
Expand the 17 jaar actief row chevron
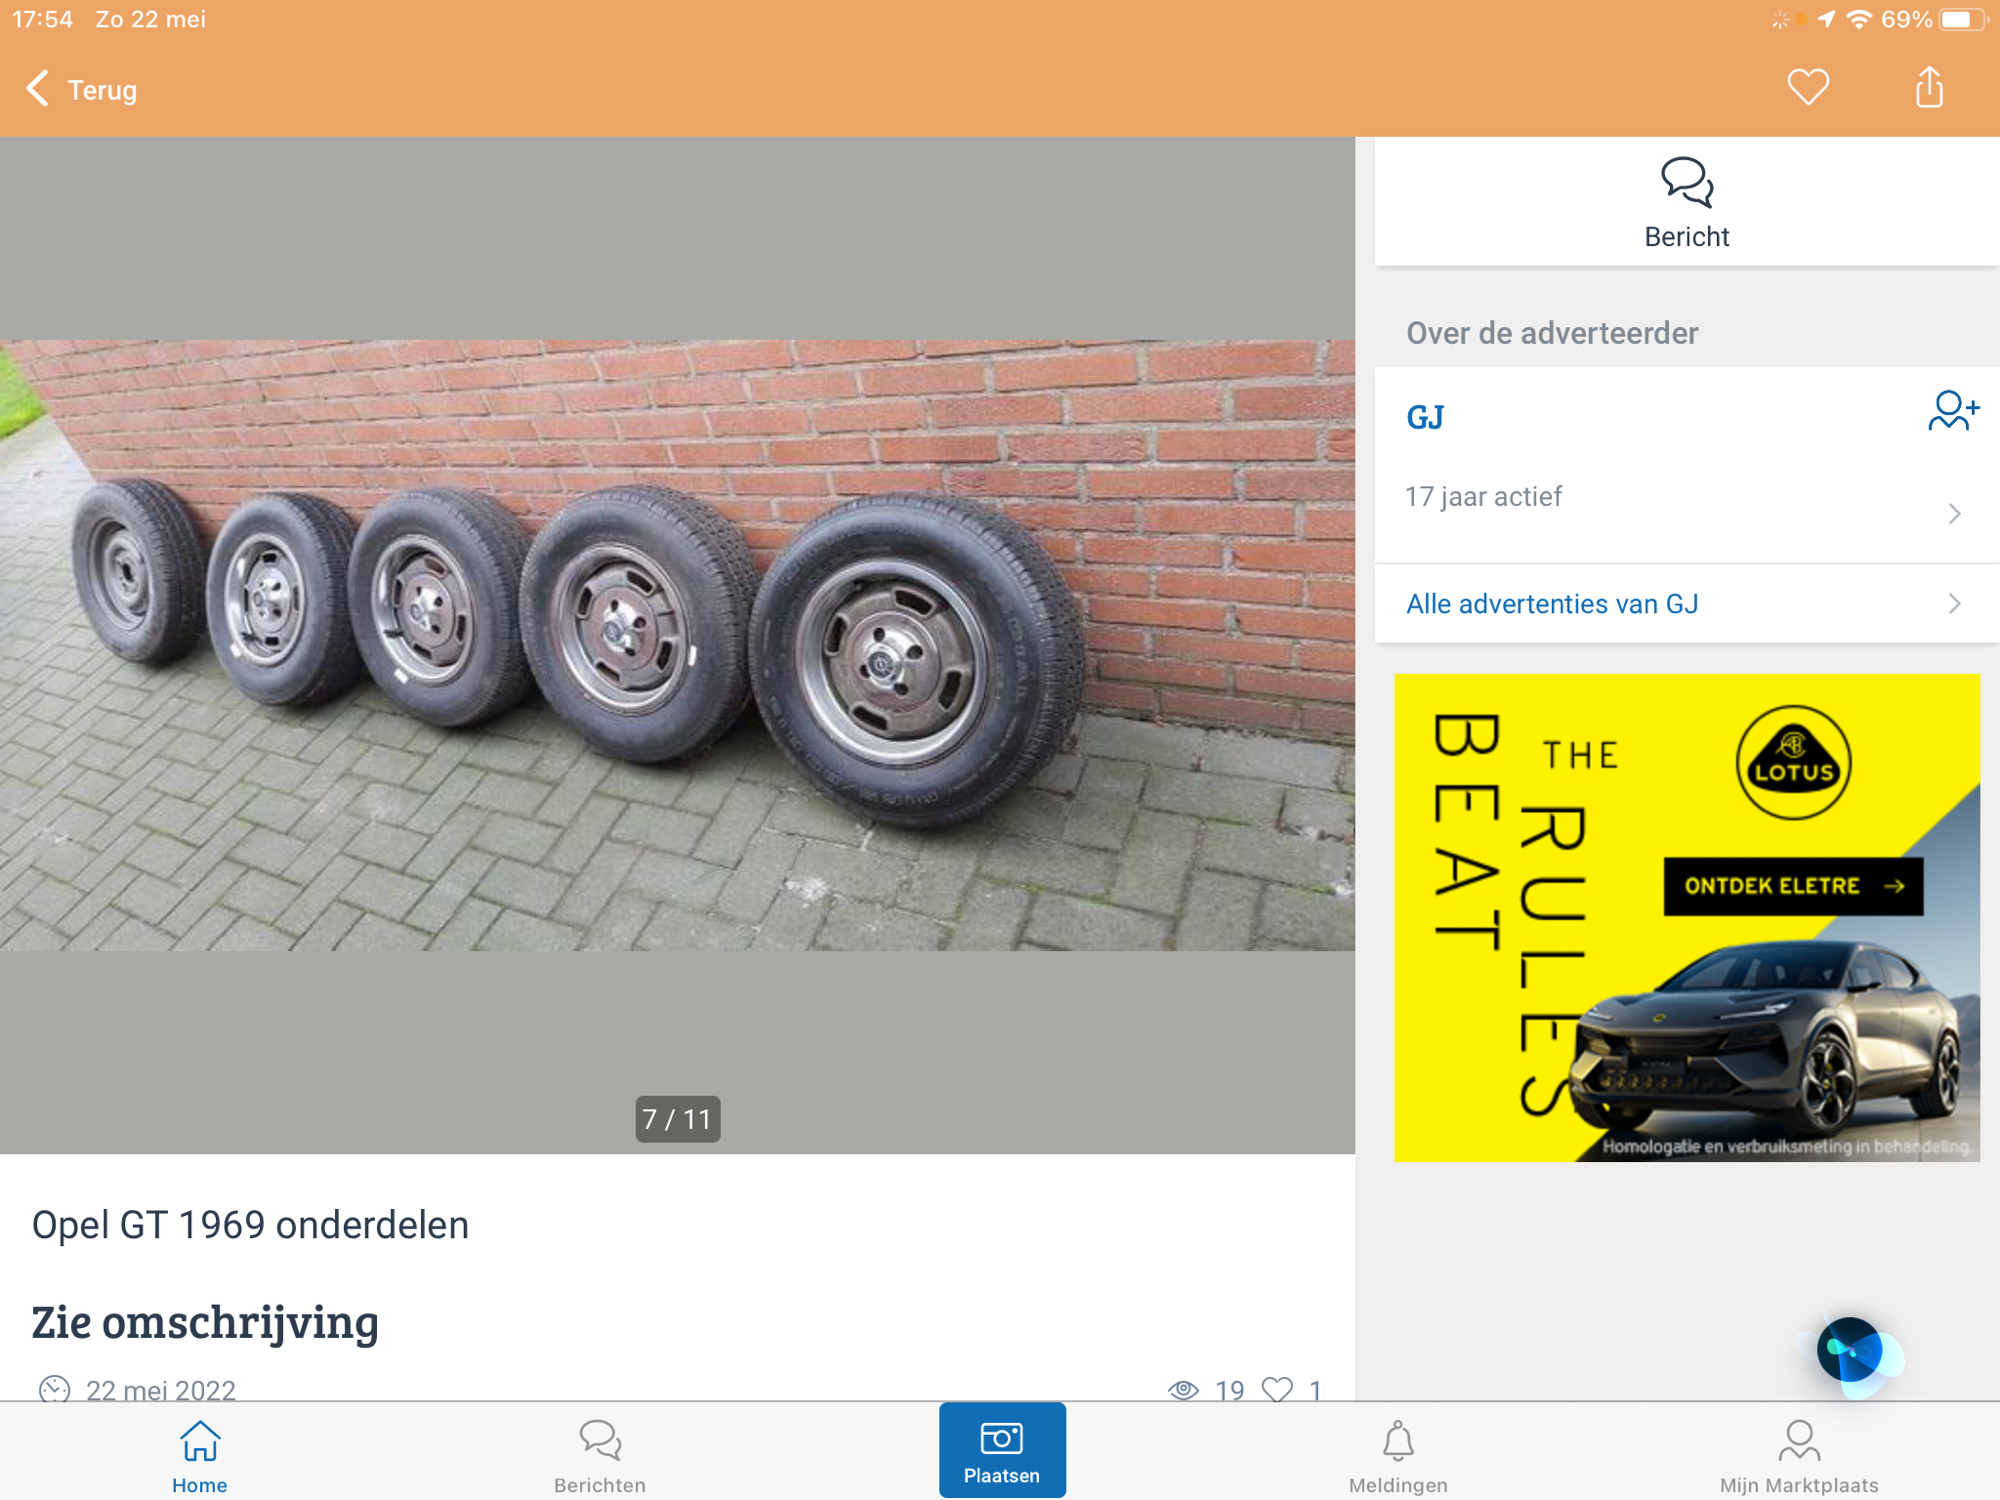(1953, 514)
